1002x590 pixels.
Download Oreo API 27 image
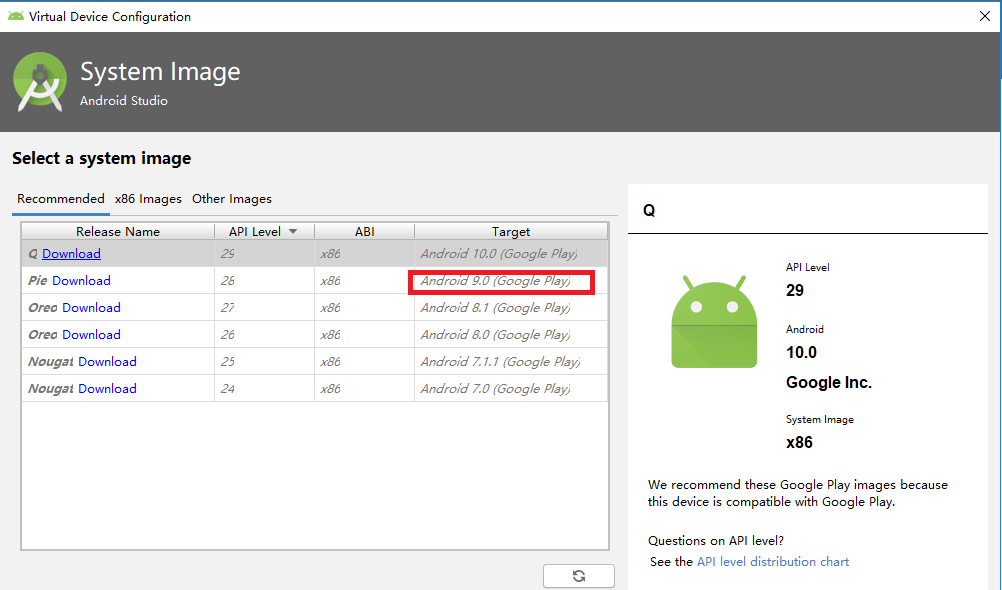tap(91, 307)
